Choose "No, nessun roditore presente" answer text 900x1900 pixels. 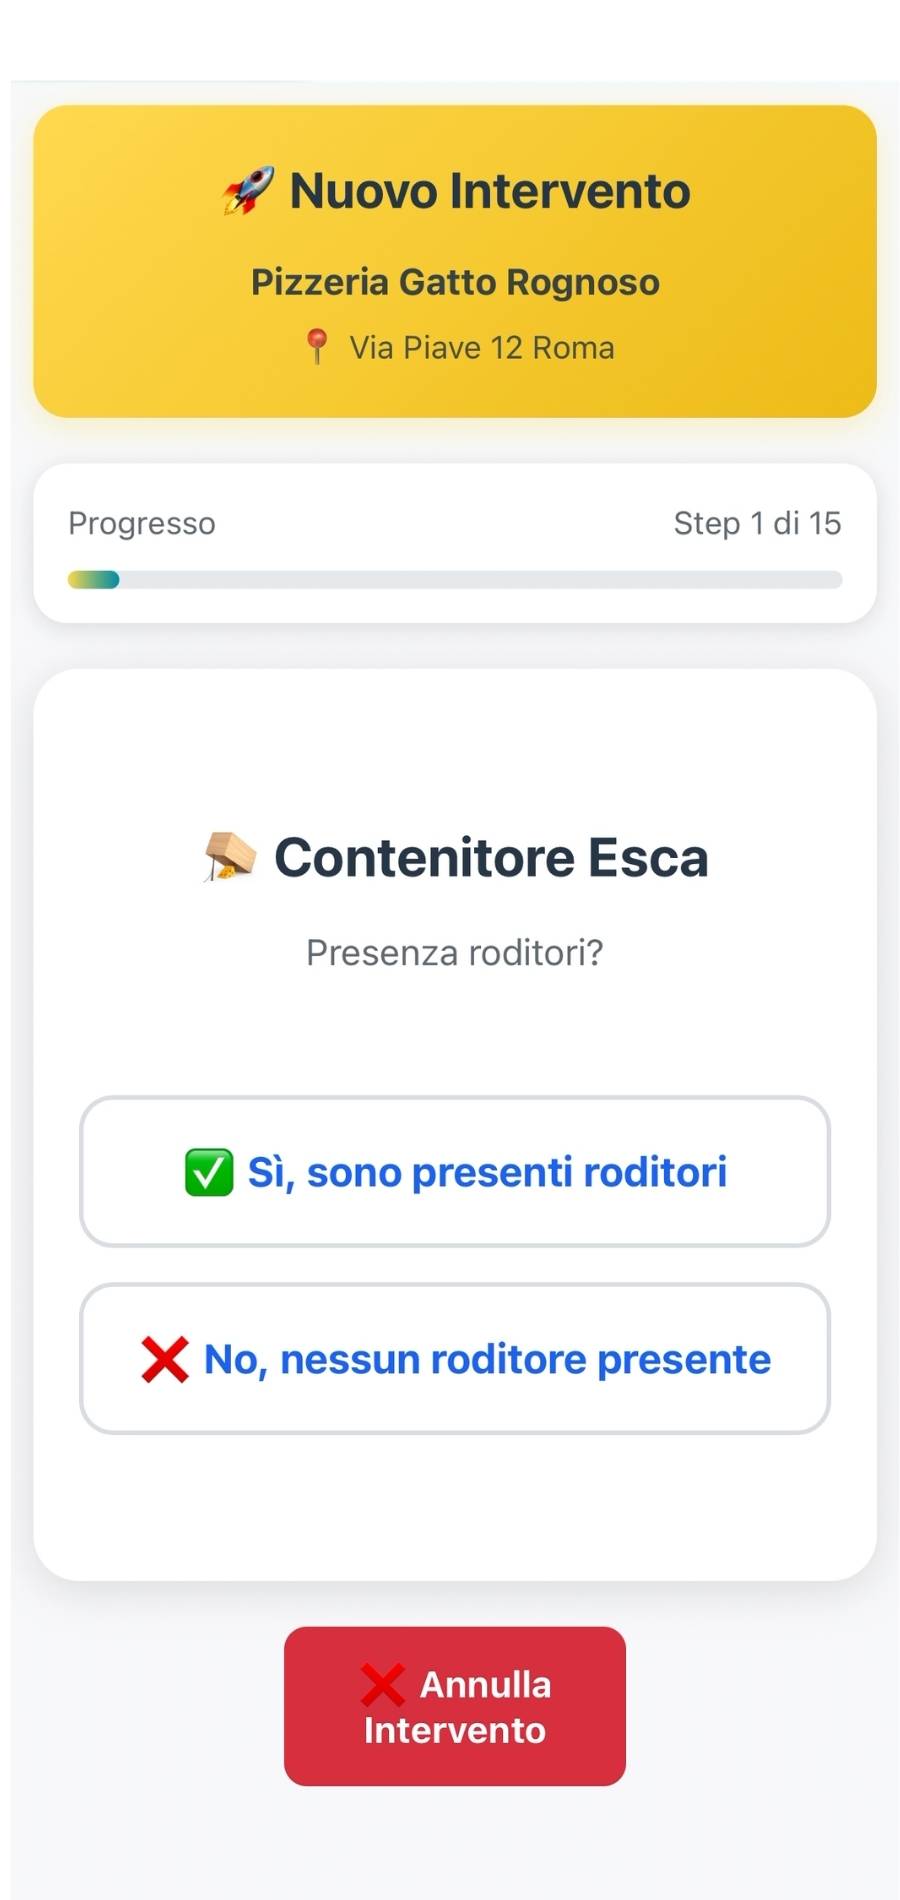[x=487, y=1359]
